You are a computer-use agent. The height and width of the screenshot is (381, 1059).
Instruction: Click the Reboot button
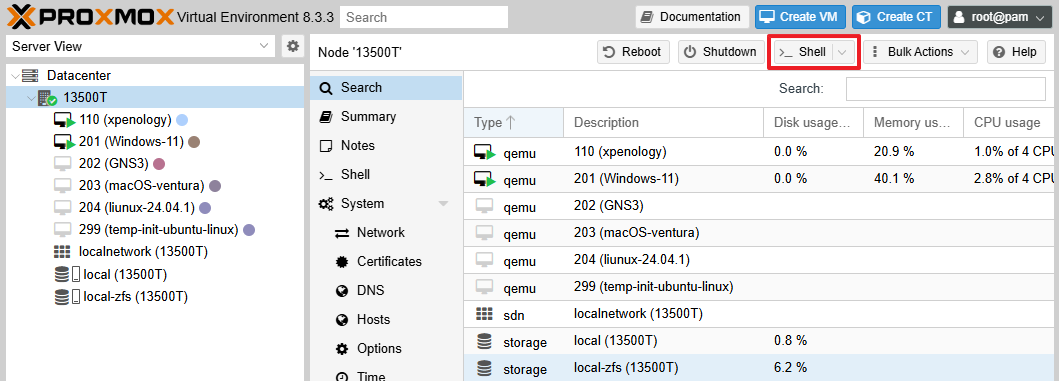coord(633,52)
